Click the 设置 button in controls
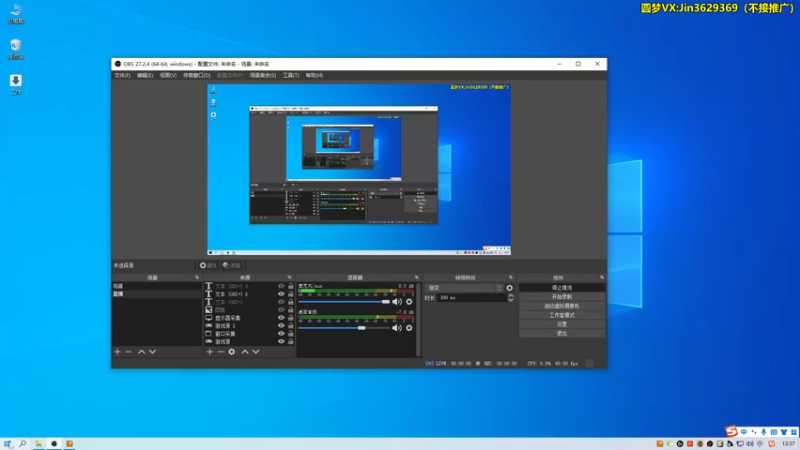800x450 pixels. (562, 324)
